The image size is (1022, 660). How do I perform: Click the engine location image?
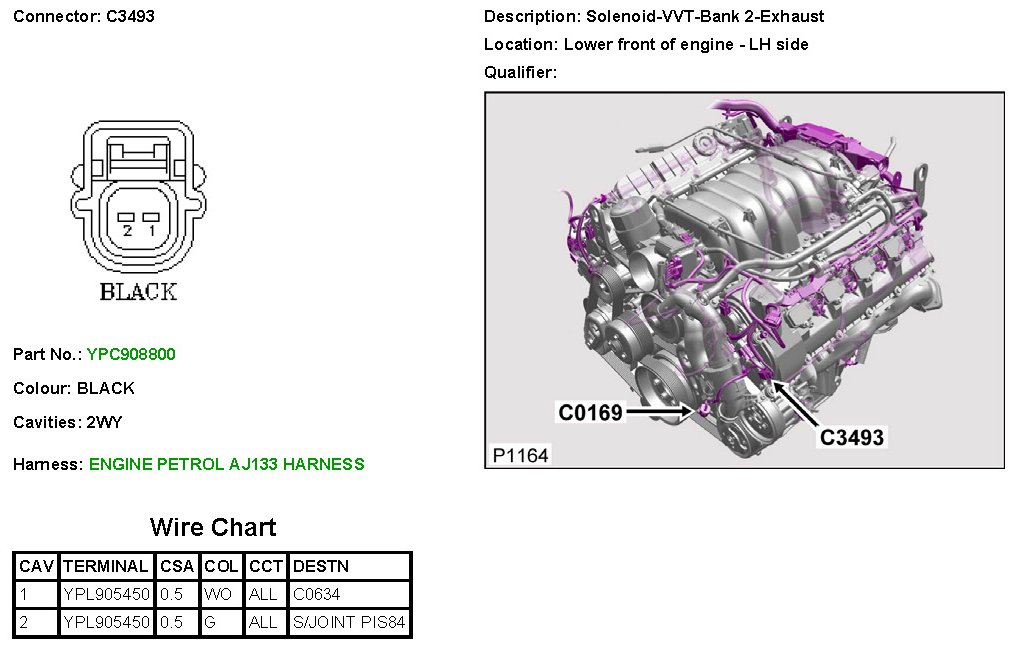pos(744,280)
